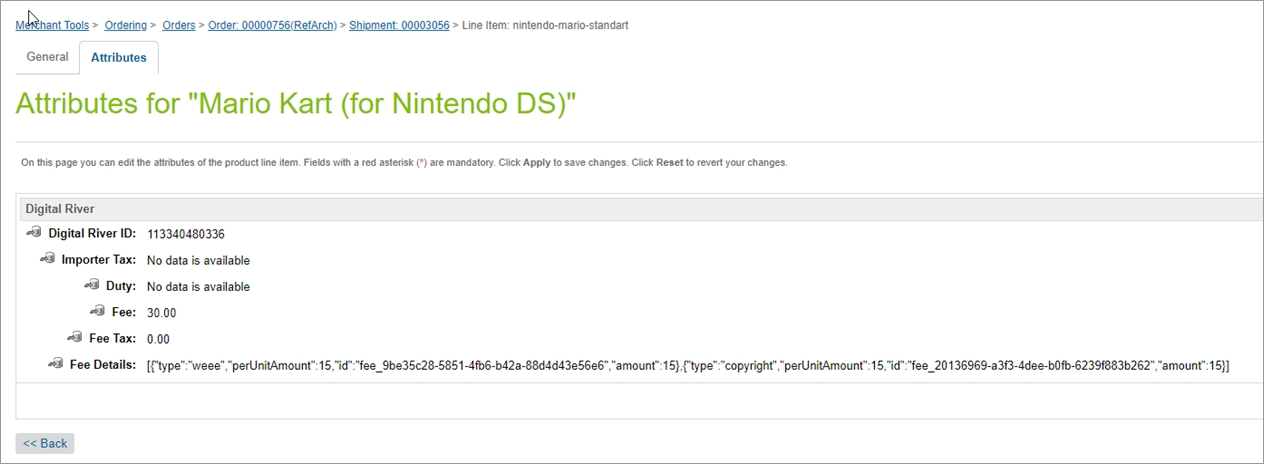
Task: Open Order: 00000756(RefArch) breadcrumb link
Action: [x=272, y=25]
